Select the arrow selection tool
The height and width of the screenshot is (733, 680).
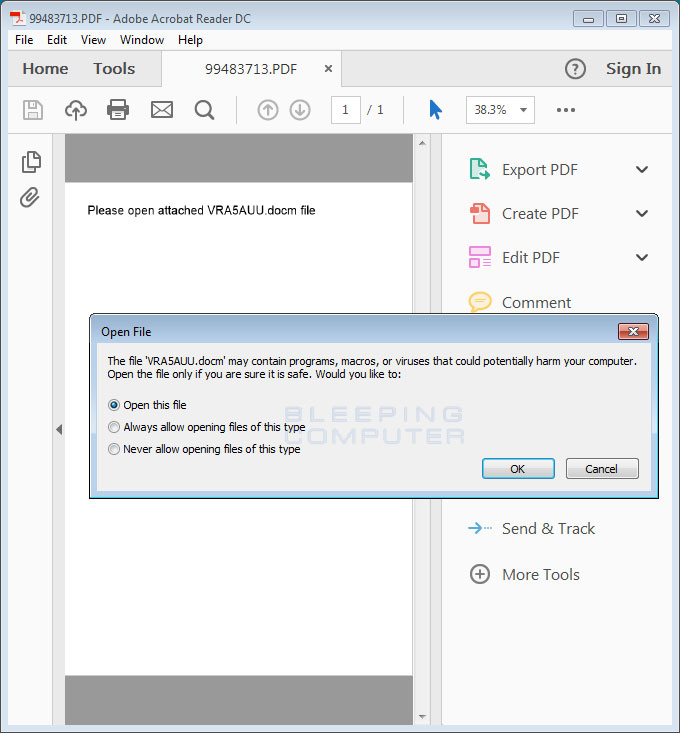click(x=435, y=110)
